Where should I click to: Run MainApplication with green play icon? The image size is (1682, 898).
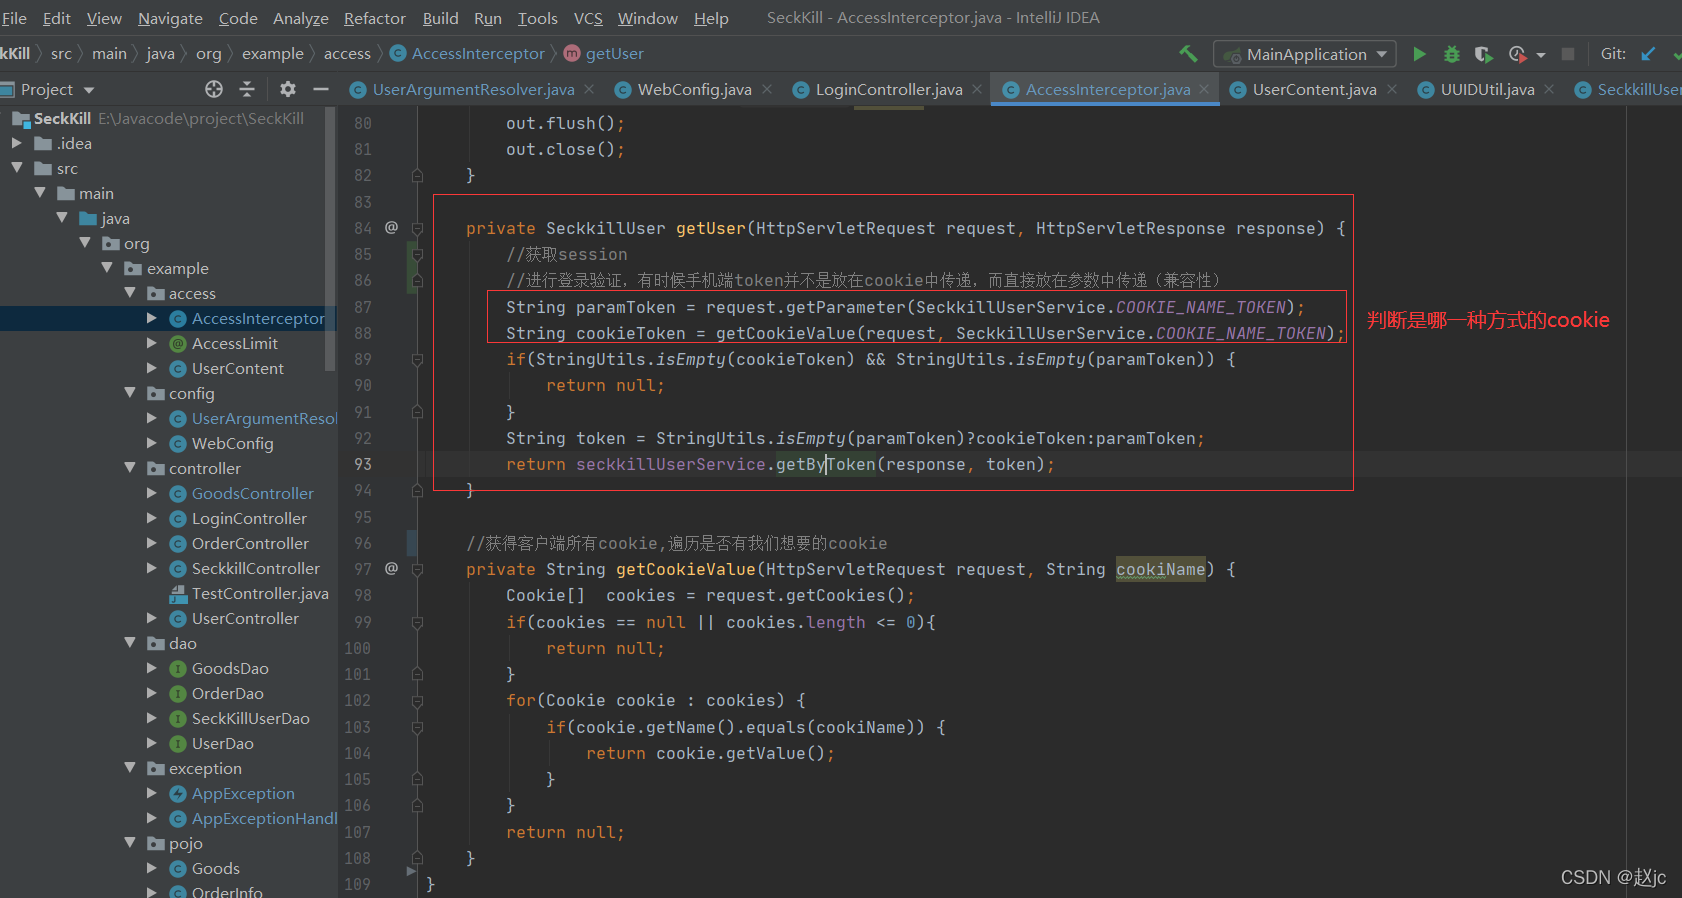pos(1419,54)
